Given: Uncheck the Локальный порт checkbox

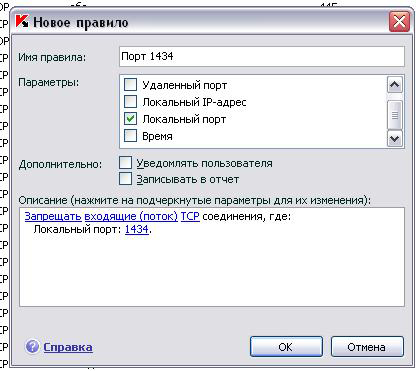Looking at the screenshot, I should coord(130,119).
